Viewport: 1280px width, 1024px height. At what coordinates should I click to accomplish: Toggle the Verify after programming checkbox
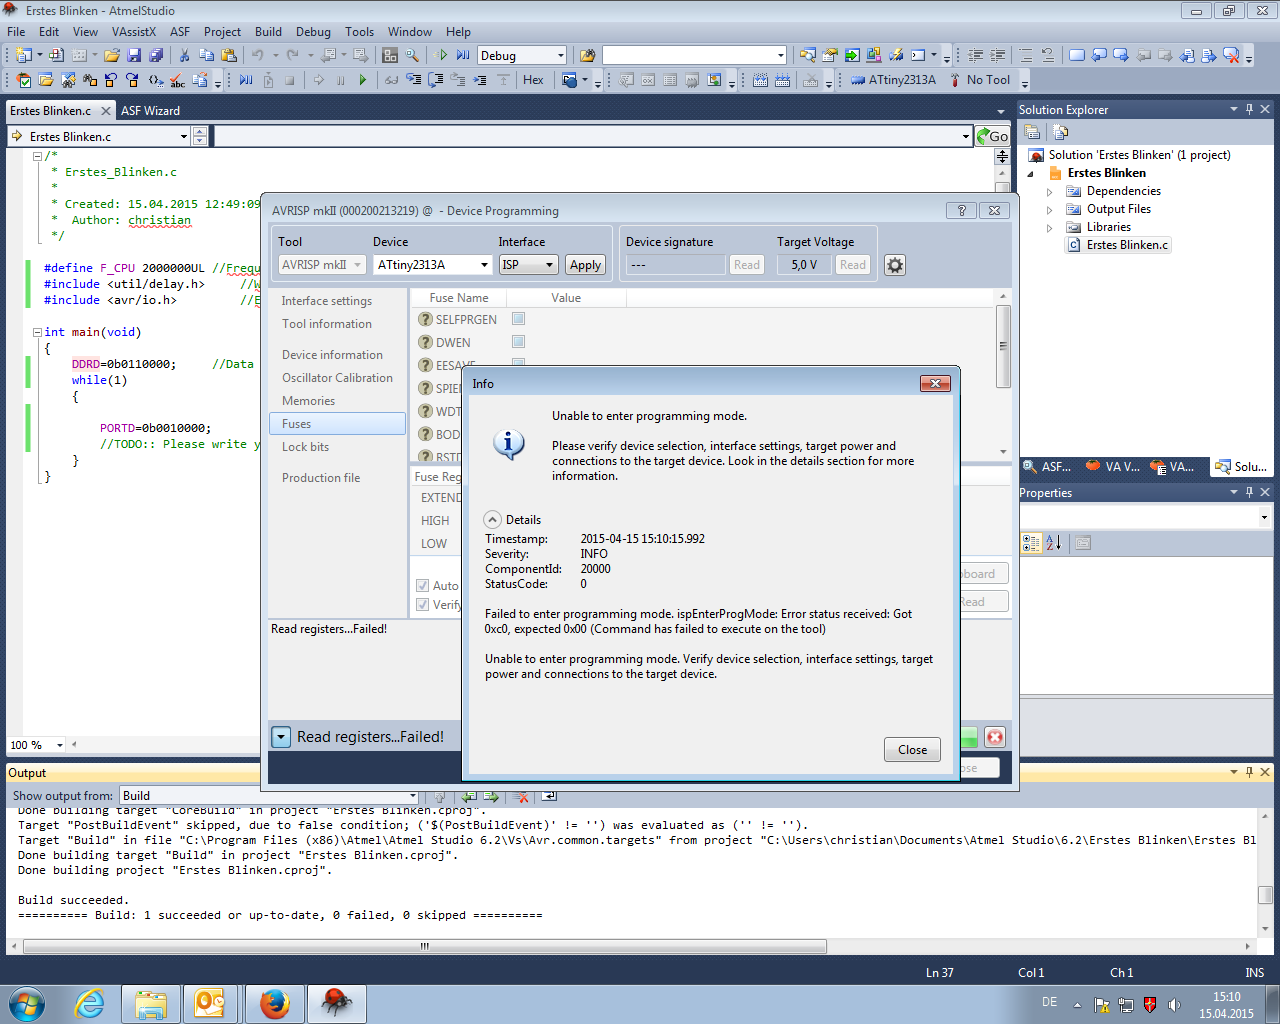point(422,604)
